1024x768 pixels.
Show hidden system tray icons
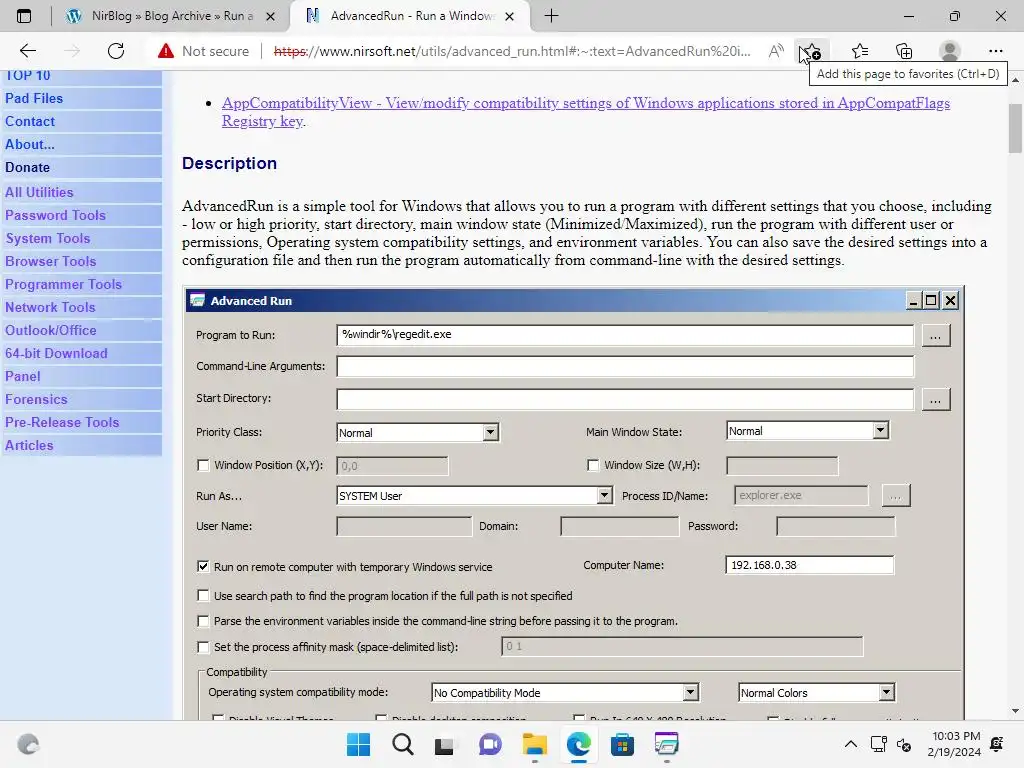click(850, 744)
